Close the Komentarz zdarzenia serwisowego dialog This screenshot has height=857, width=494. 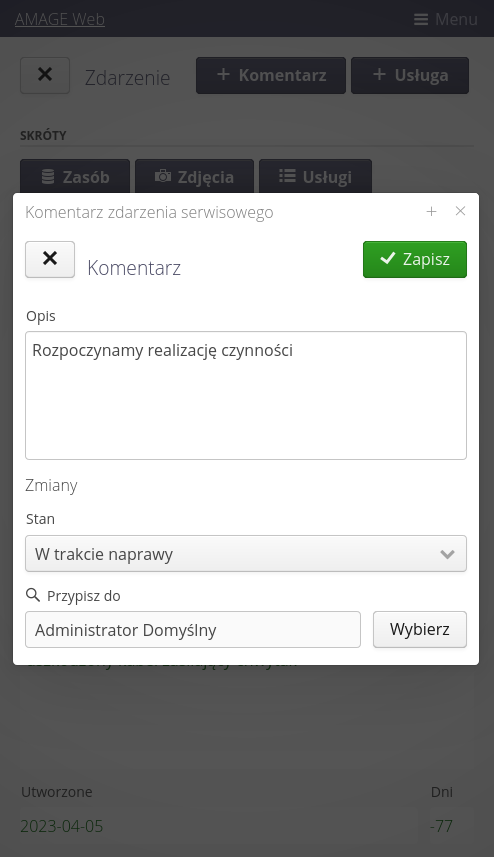(x=460, y=211)
